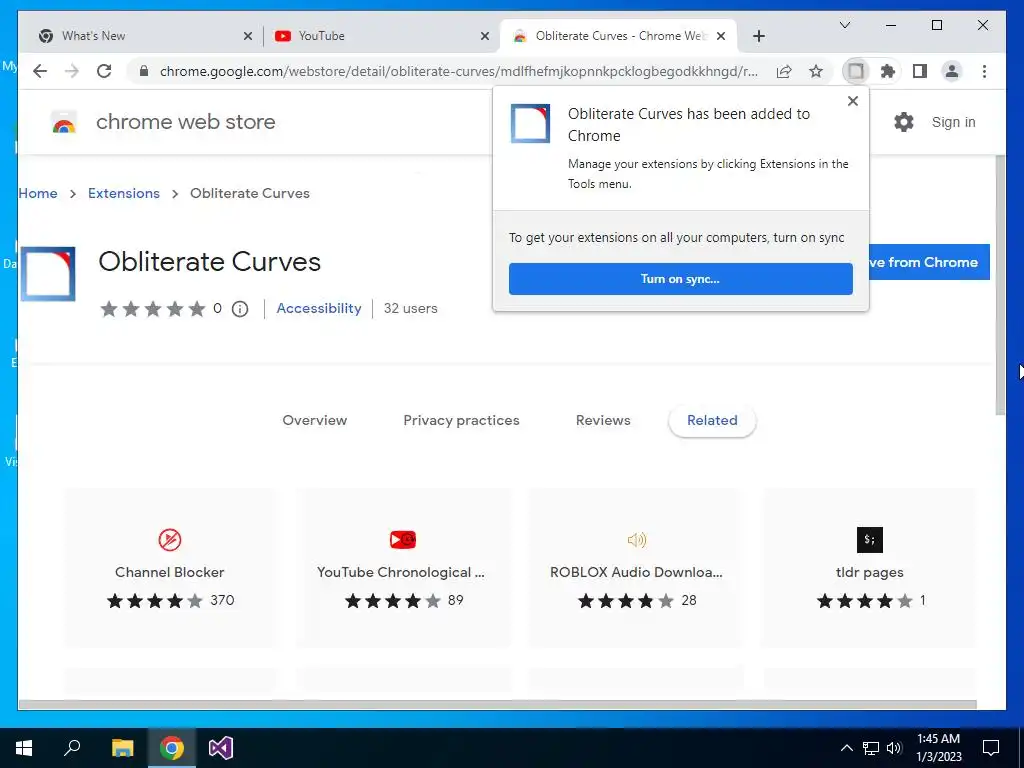
Task: Click the Chrome taskbar icon
Action: tap(172, 748)
